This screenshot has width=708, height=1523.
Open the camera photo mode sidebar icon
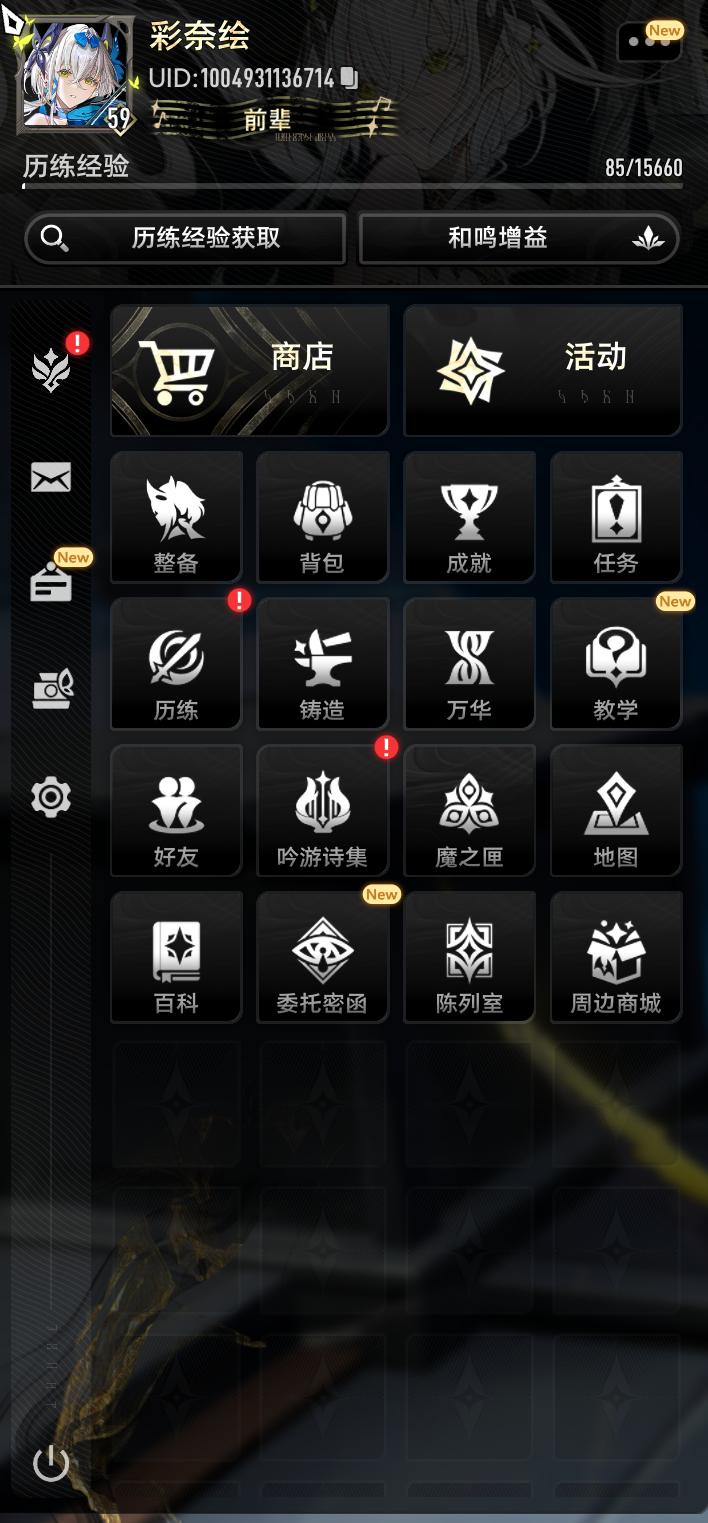pyautogui.click(x=51, y=689)
